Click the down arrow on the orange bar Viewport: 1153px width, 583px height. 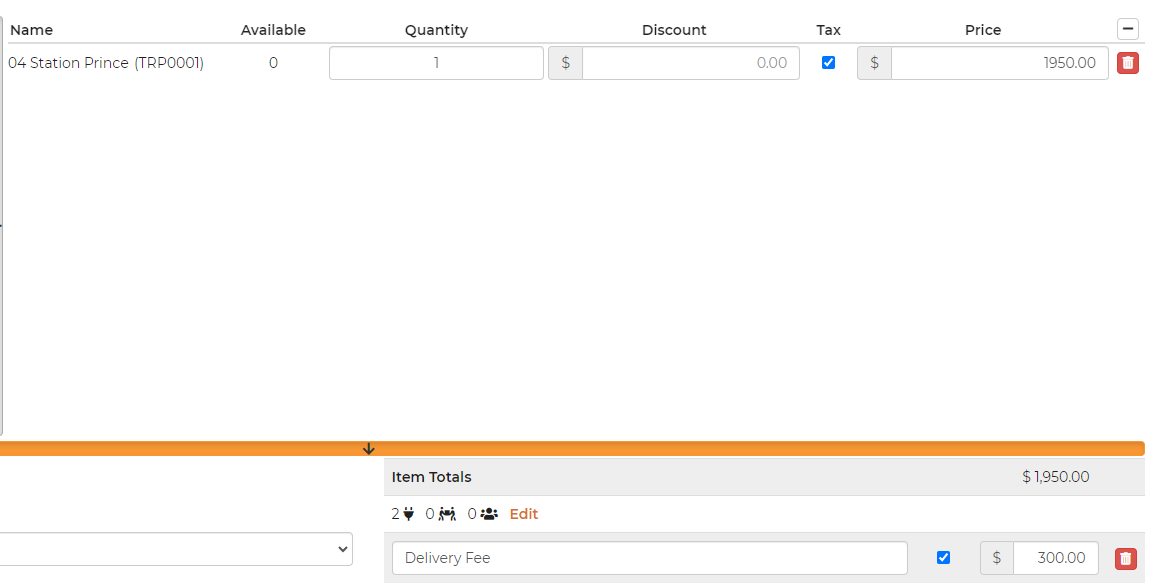pyautogui.click(x=368, y=449)
